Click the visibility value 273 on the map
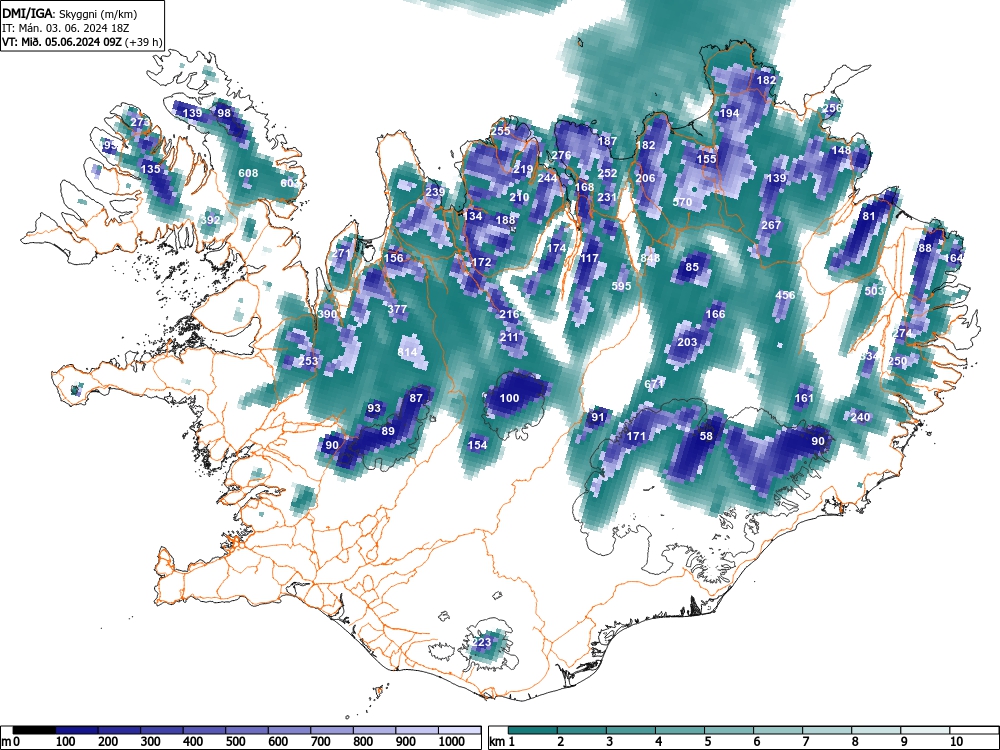 point(140,122)
